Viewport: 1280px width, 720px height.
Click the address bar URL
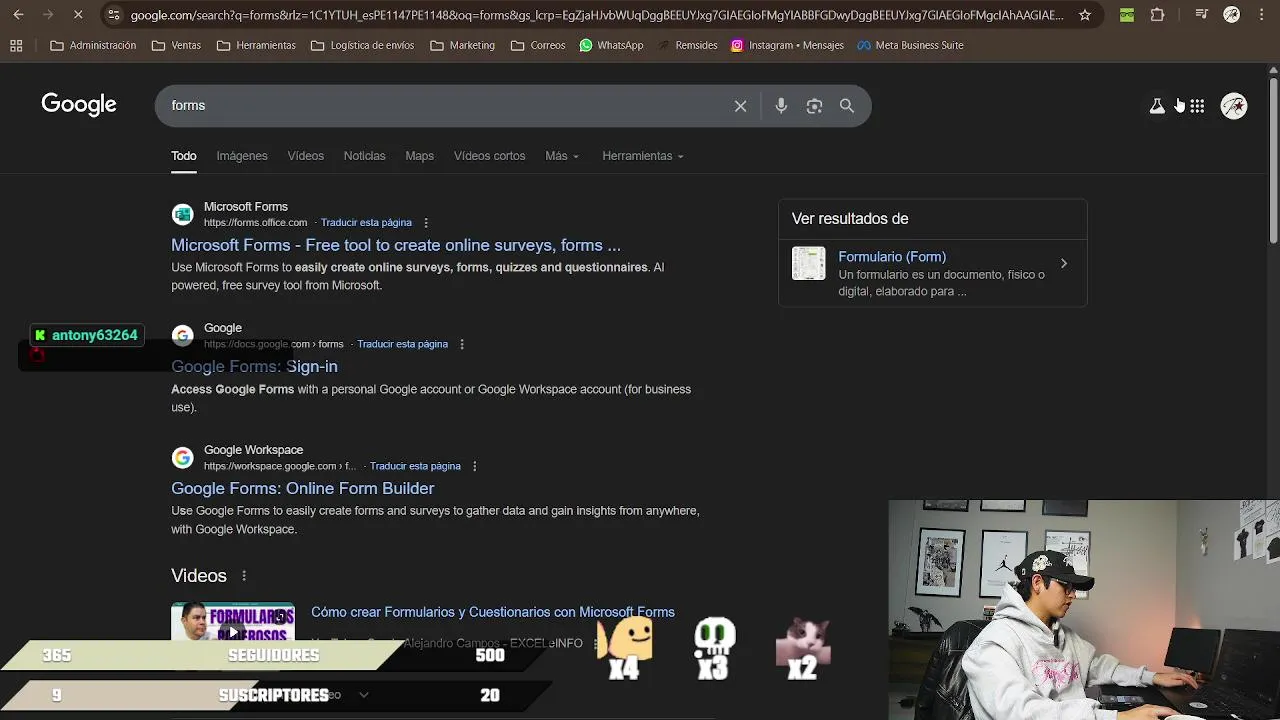[597, 15]
